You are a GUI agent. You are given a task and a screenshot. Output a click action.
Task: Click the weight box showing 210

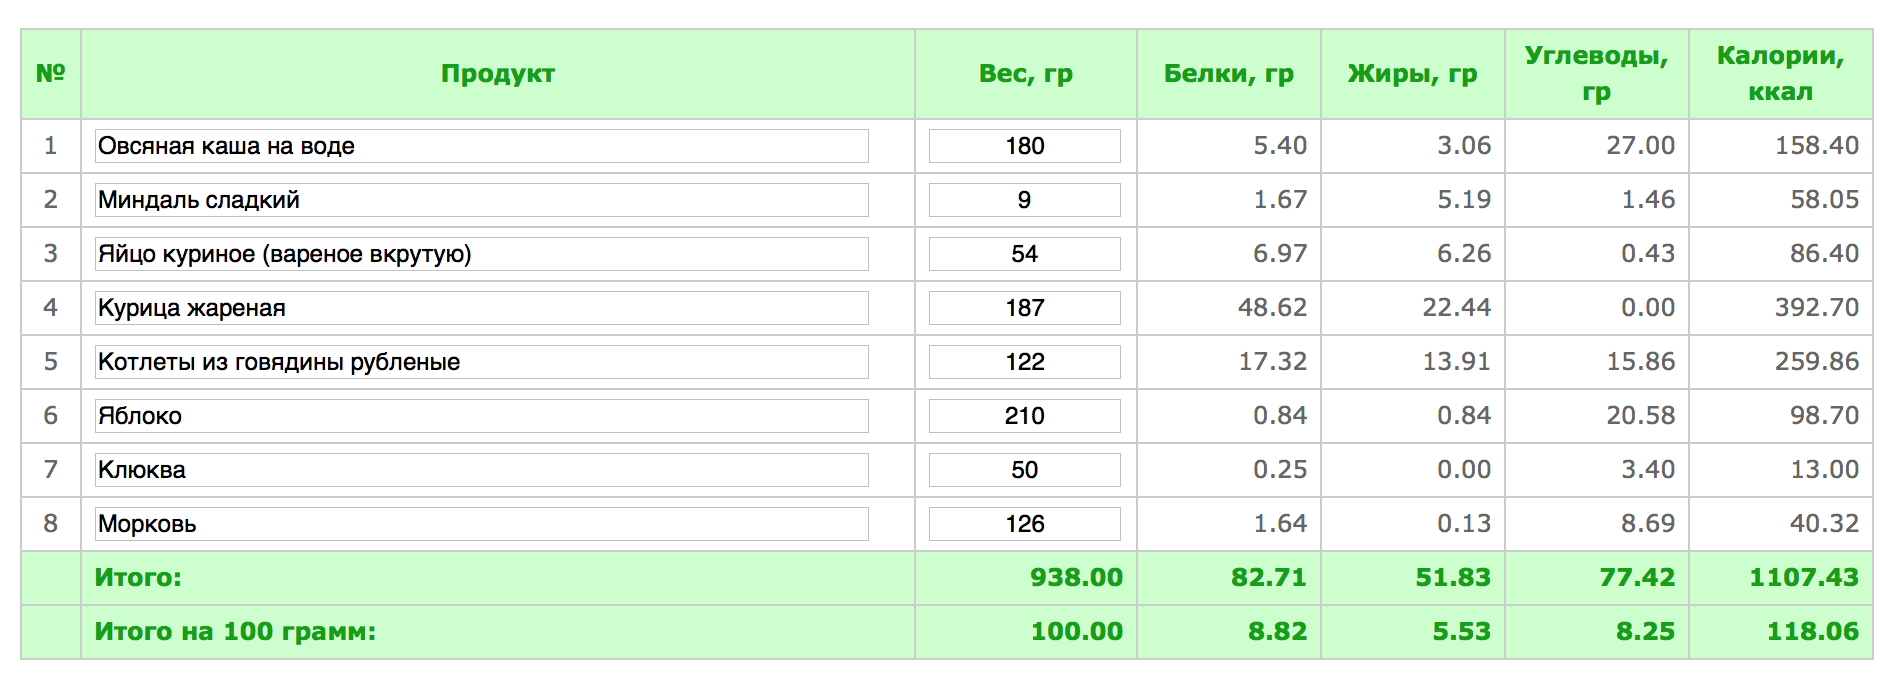tap(1024, 416)
